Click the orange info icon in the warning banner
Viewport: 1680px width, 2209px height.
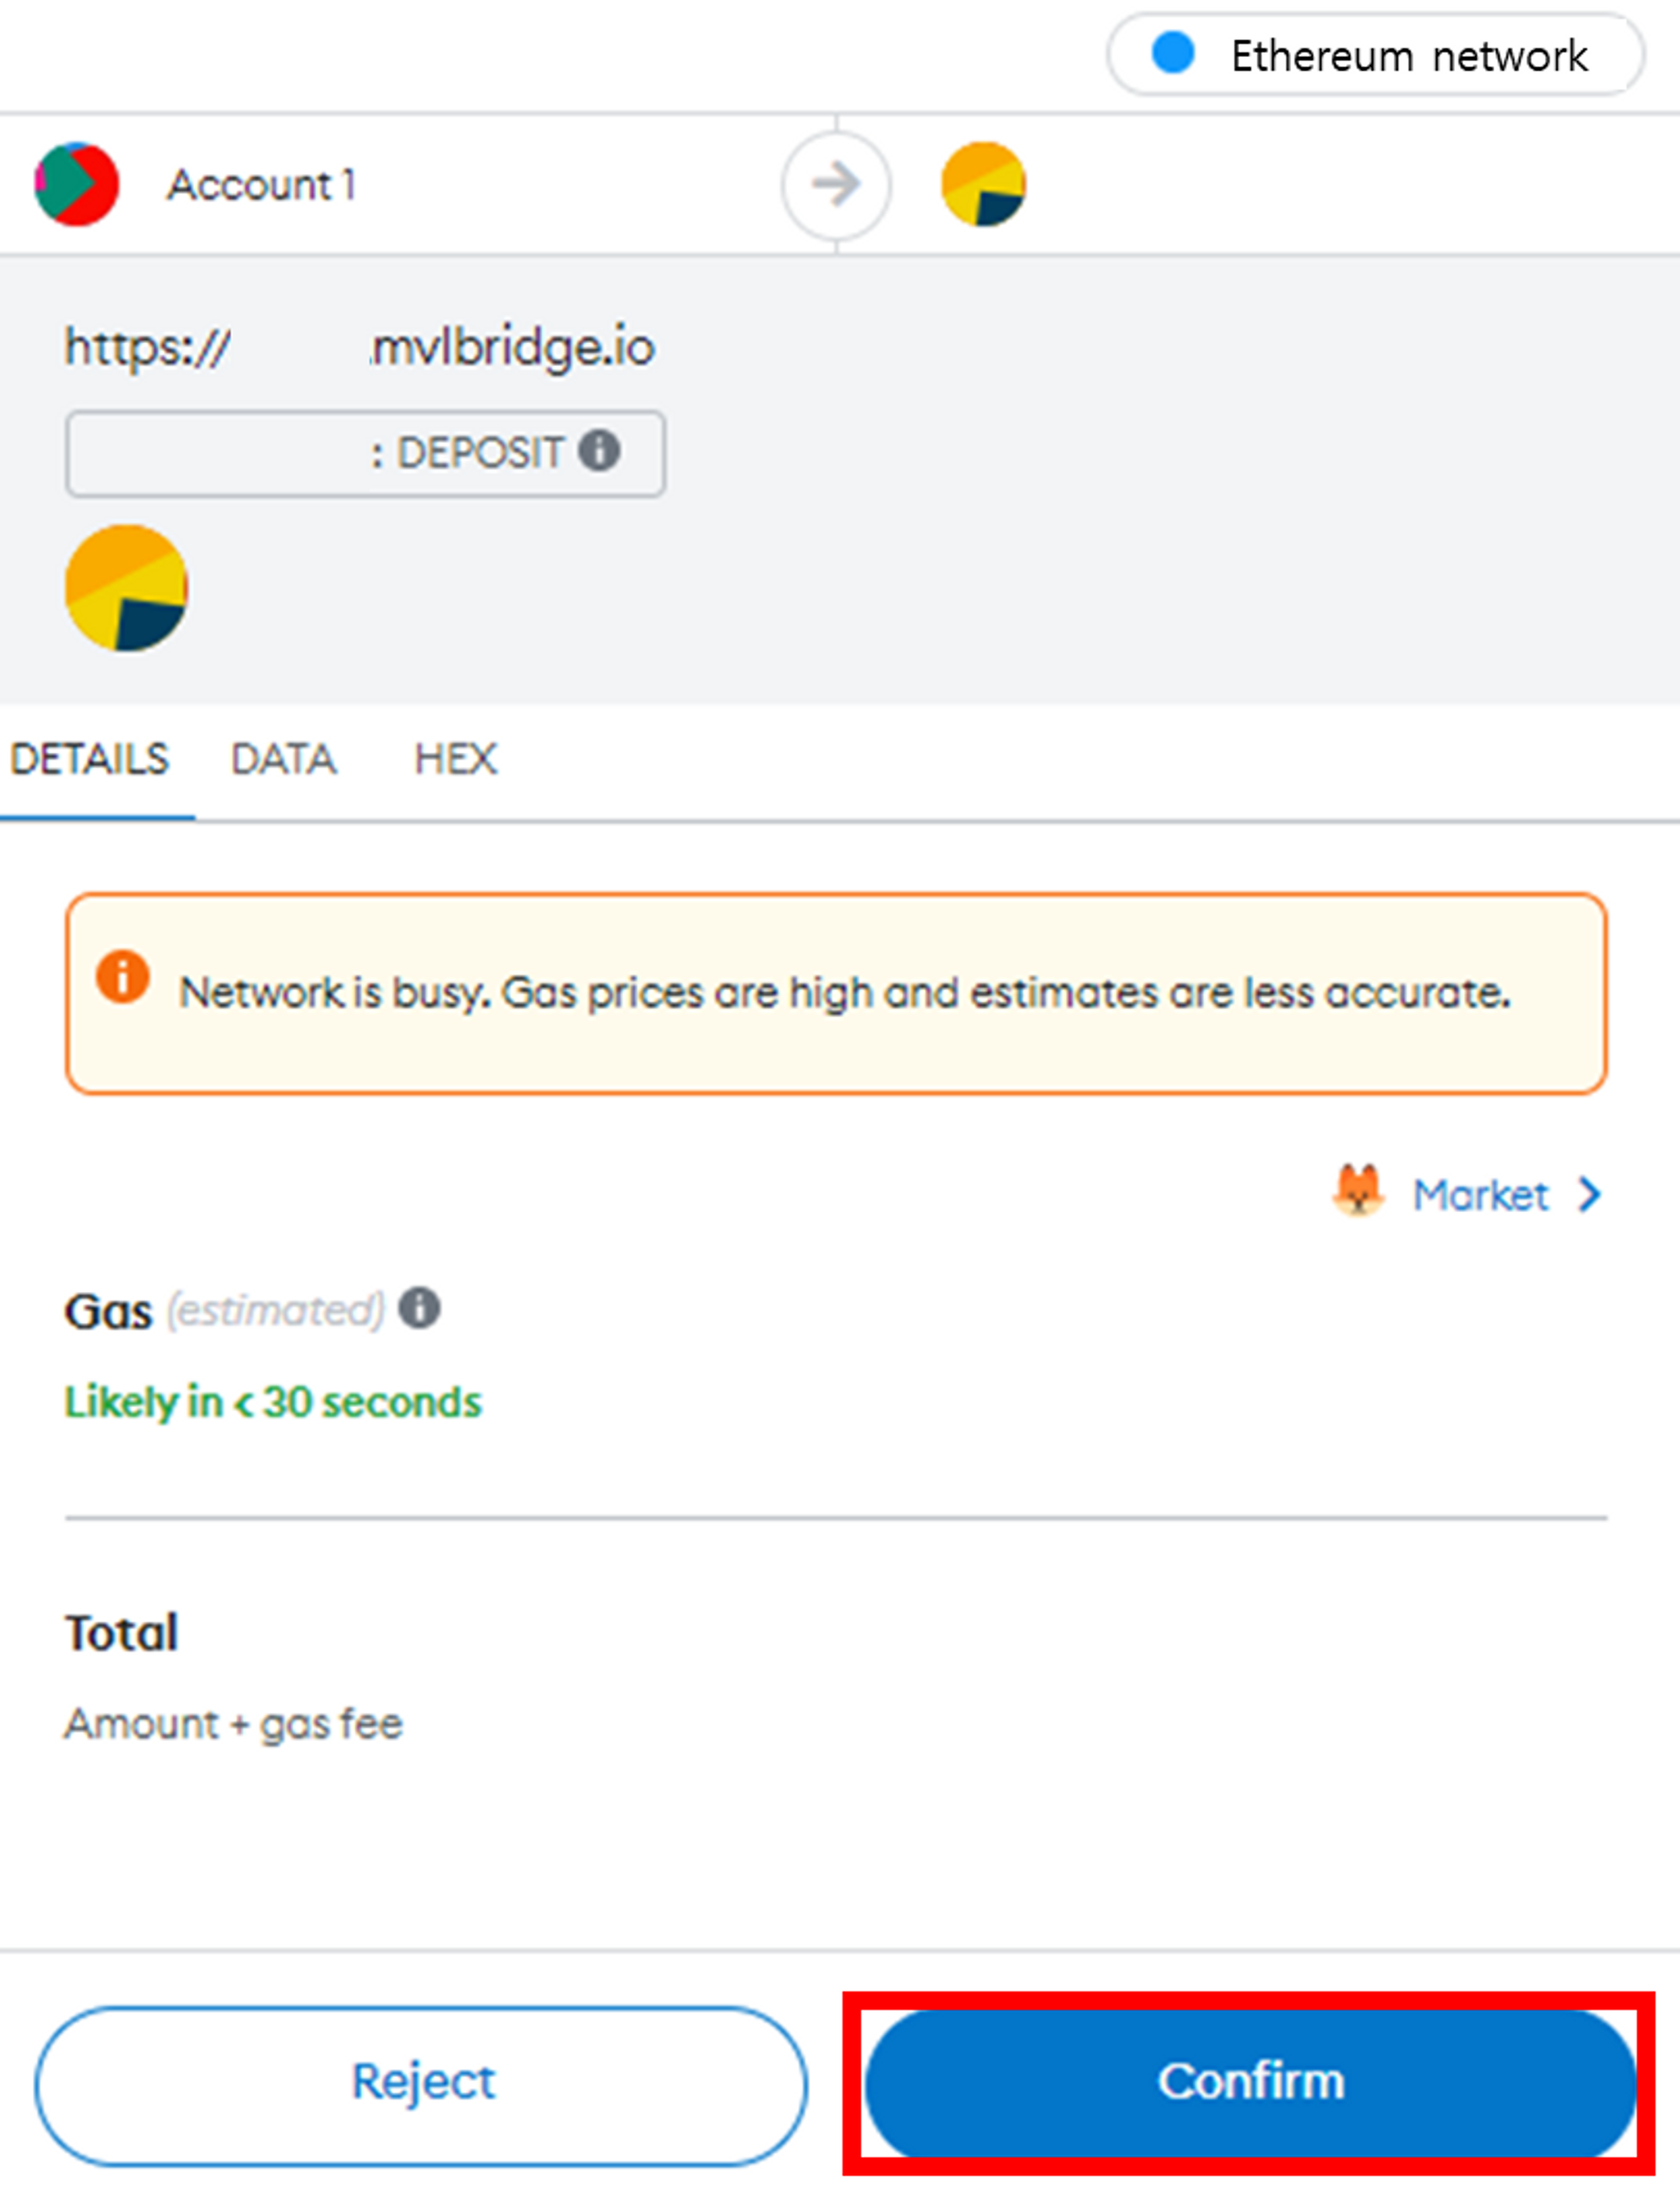click(x=123, y=976)
